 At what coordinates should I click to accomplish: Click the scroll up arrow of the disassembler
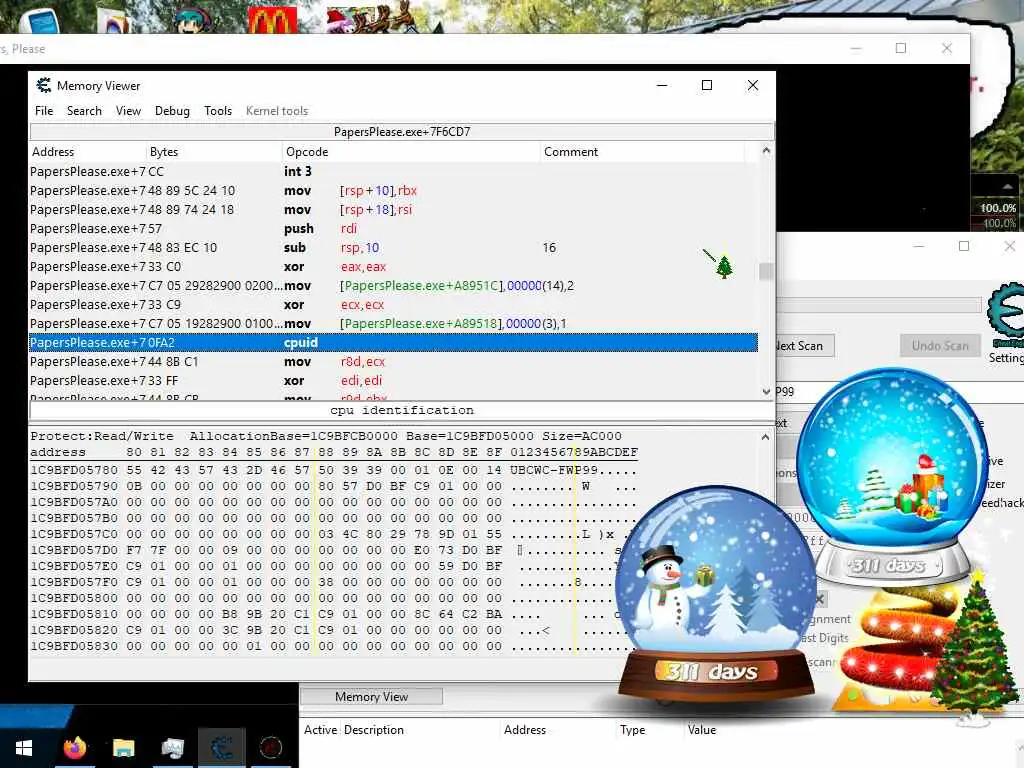(766, 151)
